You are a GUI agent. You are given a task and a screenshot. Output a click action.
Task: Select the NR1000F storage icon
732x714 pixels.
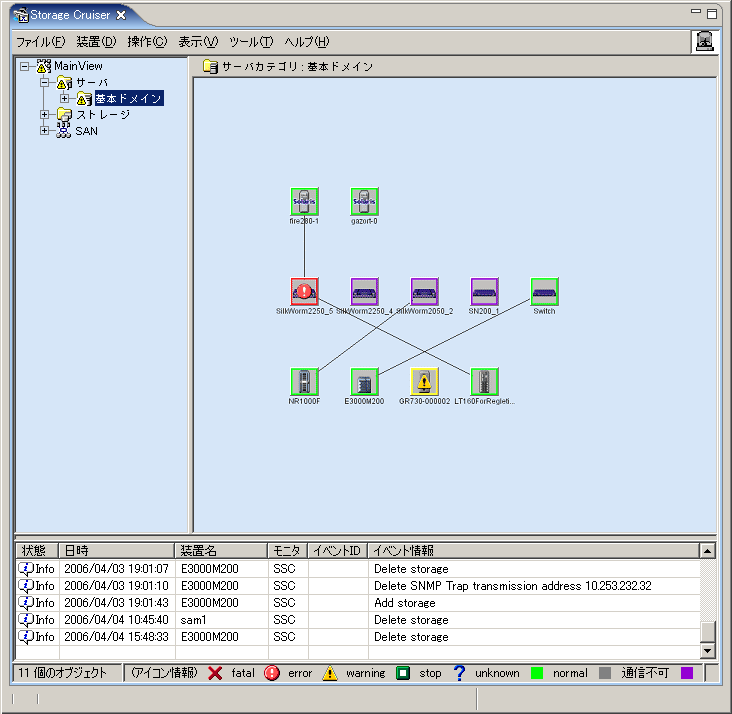[304, 382]
